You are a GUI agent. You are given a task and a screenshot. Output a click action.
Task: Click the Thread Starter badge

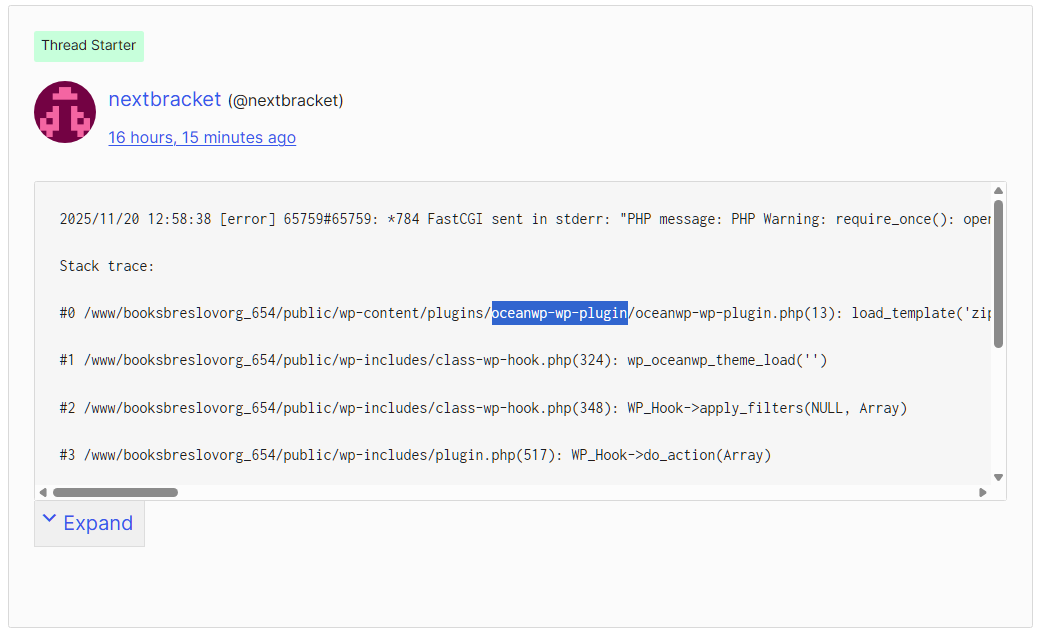pos(89,46)
